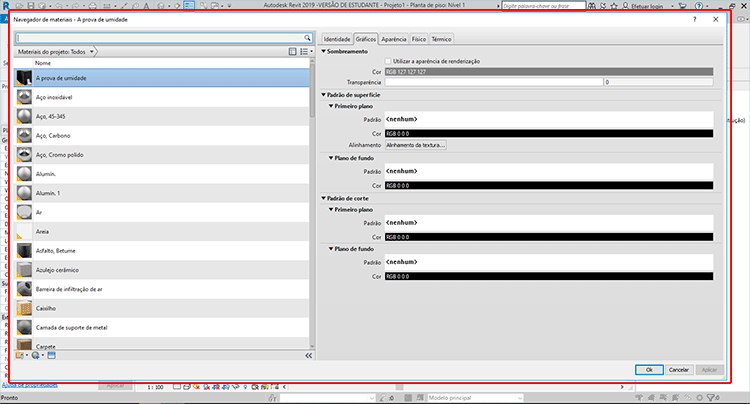Click the Caixilho material thumbnail
The width and height of the screenshot is (750, 404).
click(x=24, y=308)
